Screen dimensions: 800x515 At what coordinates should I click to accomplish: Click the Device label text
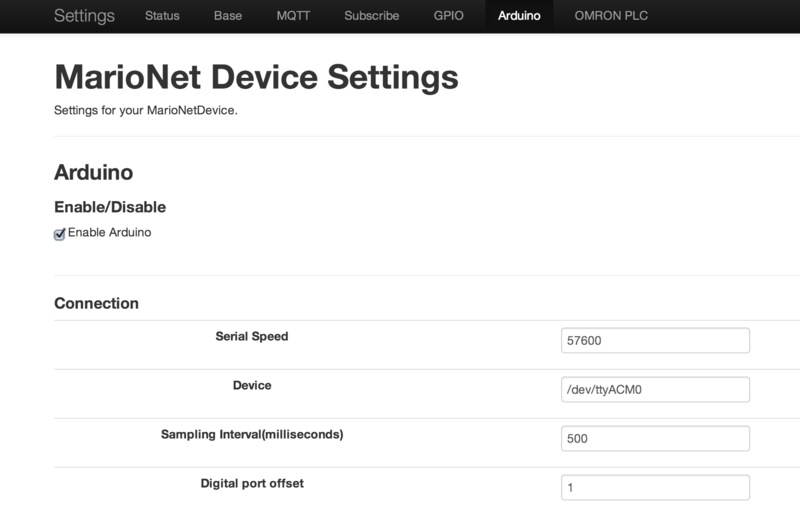(252, 385)
